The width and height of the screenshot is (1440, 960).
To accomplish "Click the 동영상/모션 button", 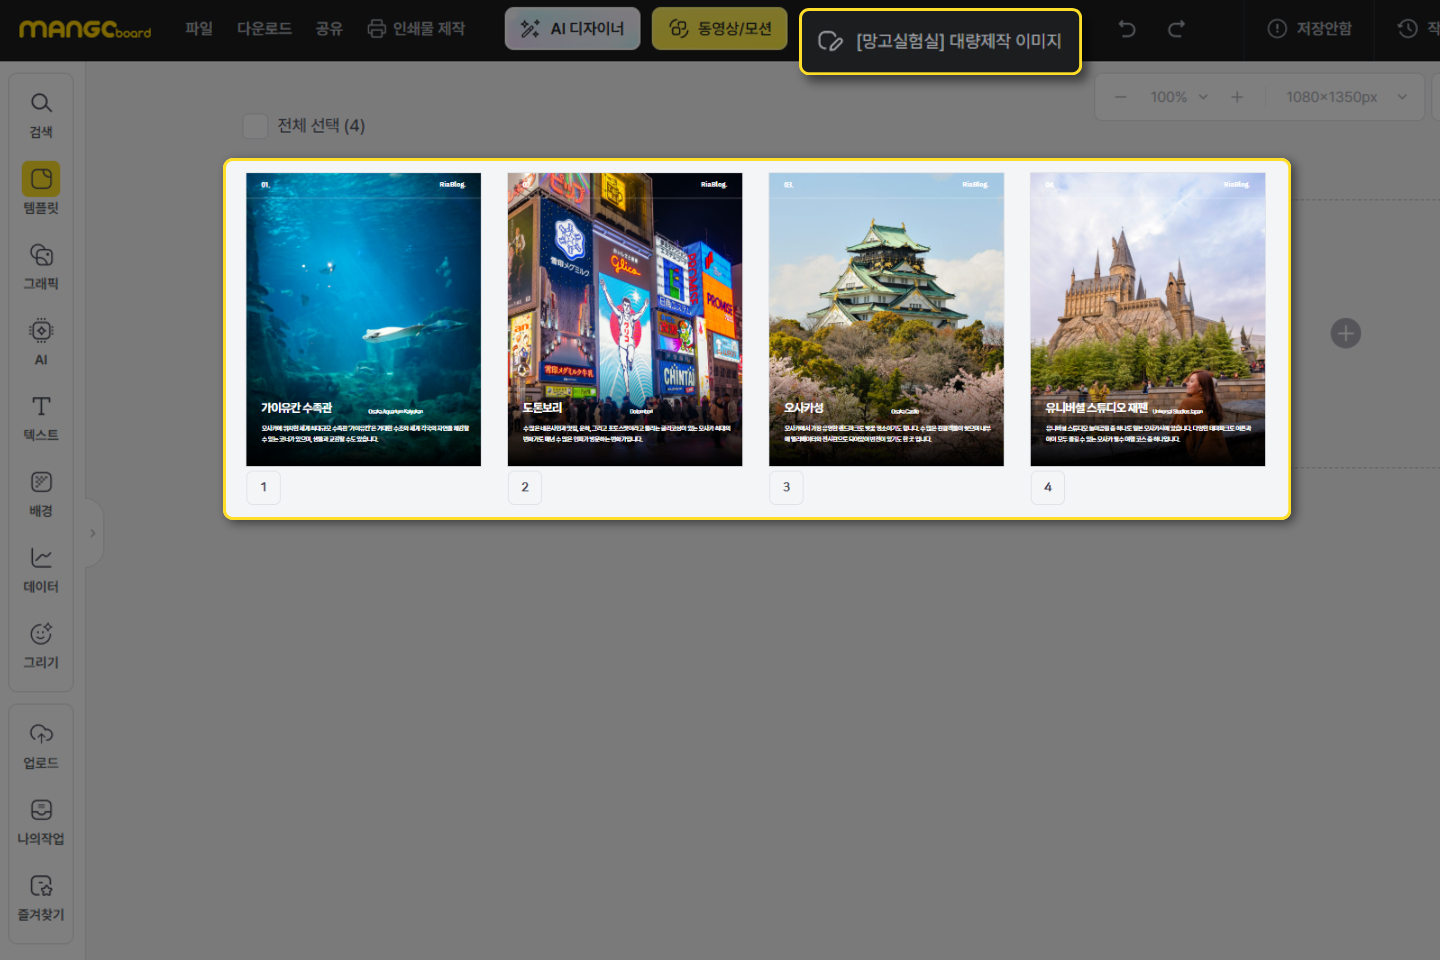I will (720, 29).
